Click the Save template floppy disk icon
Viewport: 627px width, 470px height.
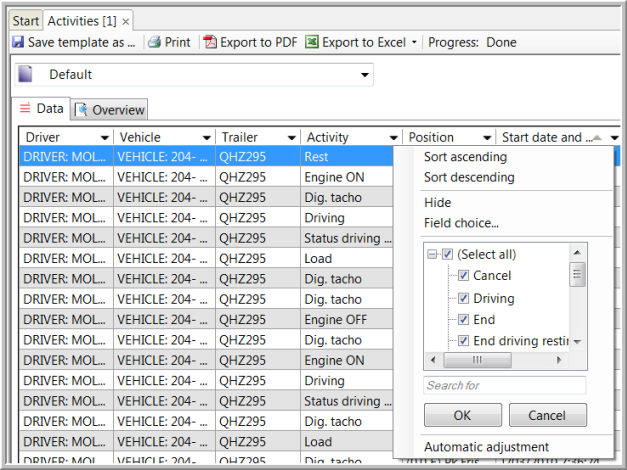18,43
